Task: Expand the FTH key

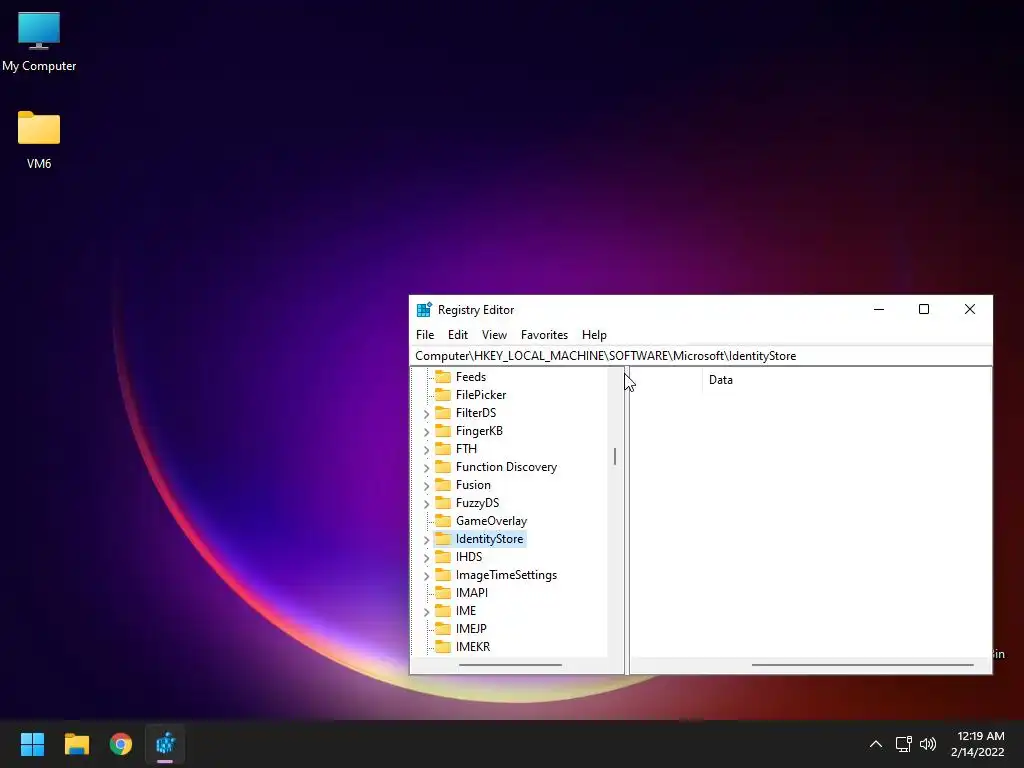Action: pyautogui.click(x=426, y=449)
